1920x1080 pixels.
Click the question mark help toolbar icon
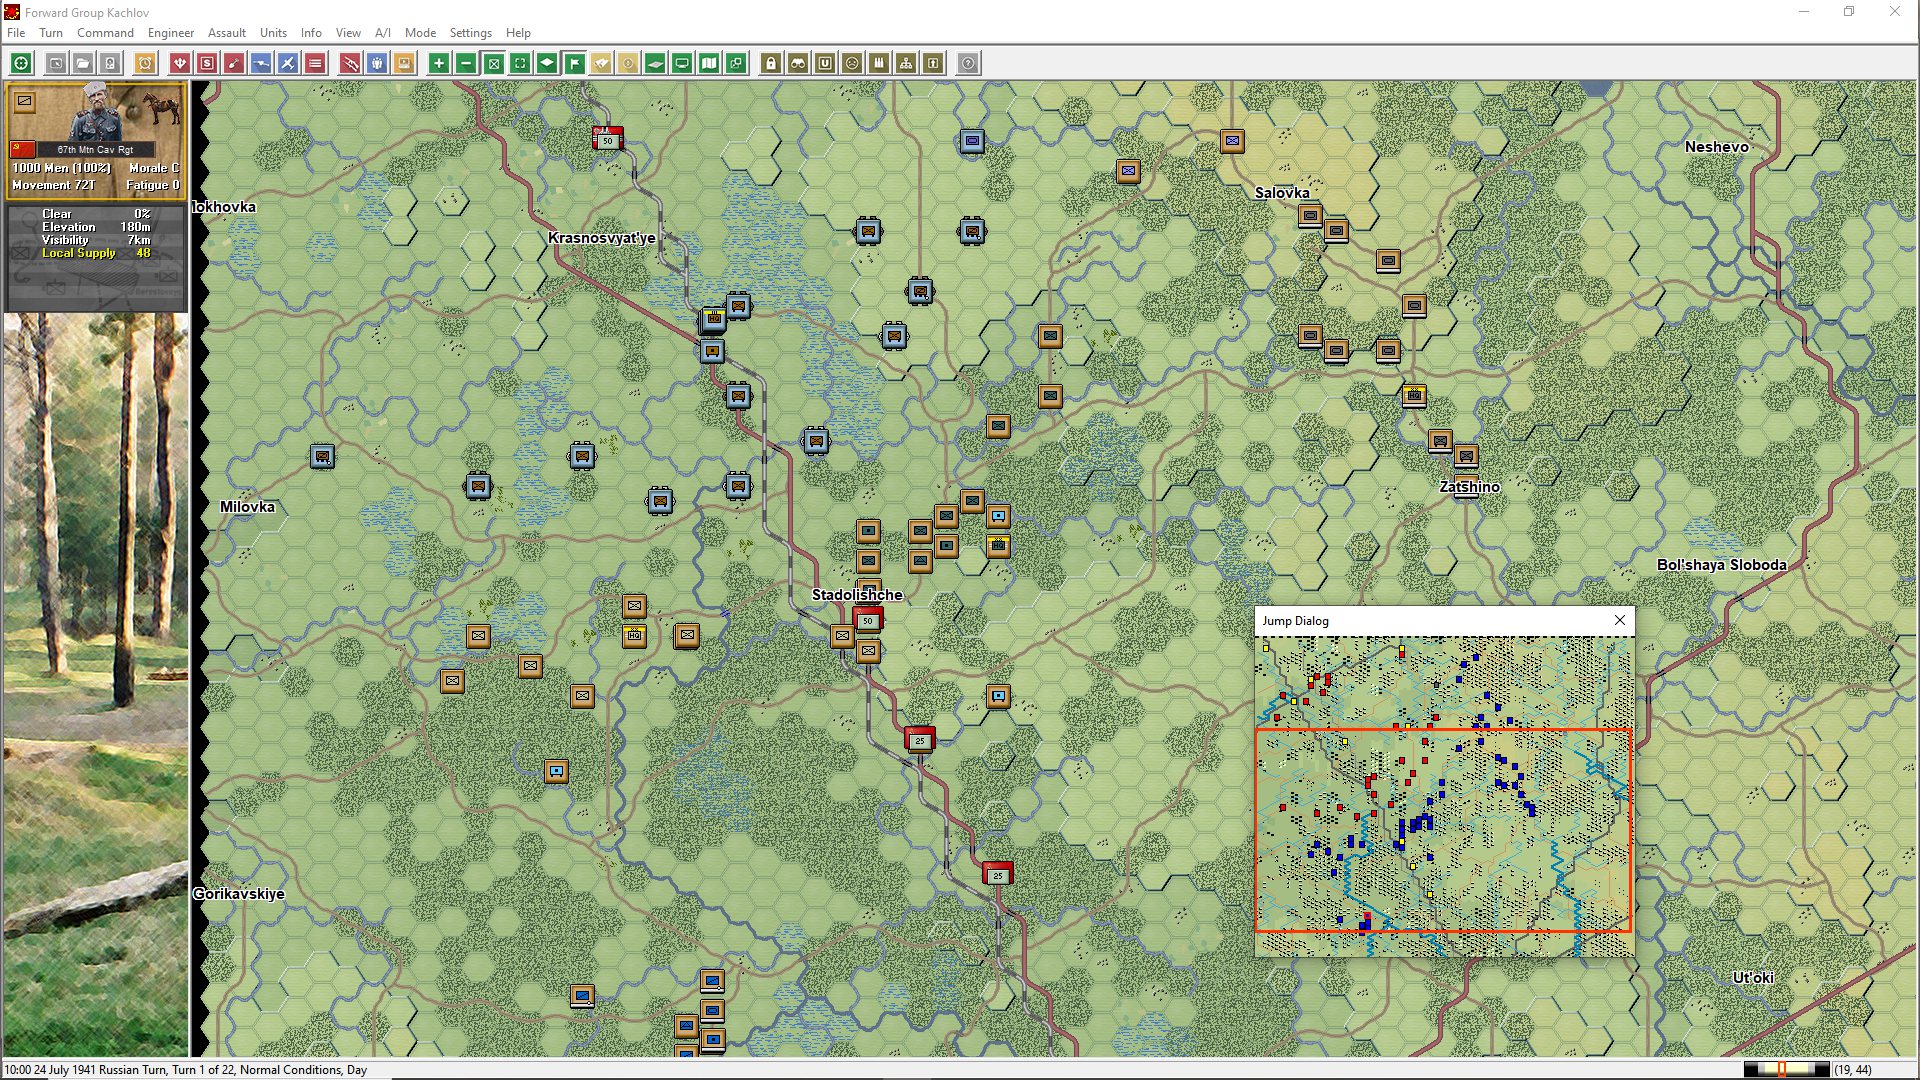(x=968, y=63)
